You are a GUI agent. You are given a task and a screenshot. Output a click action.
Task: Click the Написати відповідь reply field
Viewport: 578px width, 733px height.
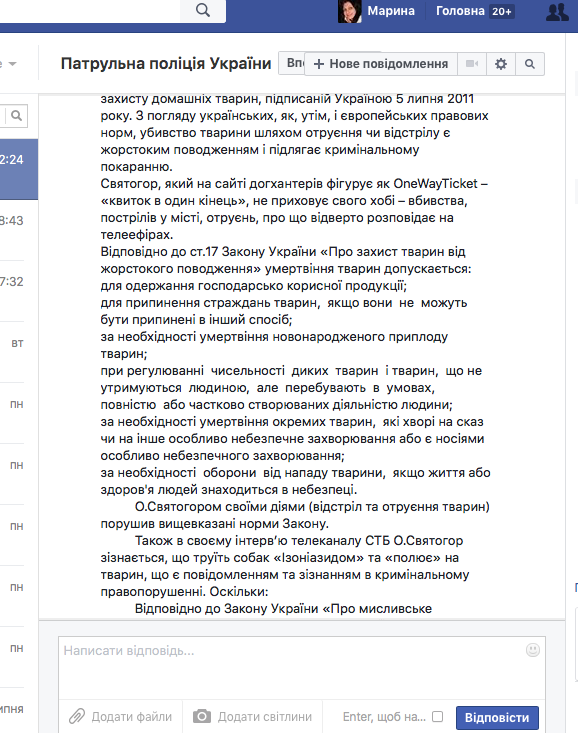tap(302, 668)
